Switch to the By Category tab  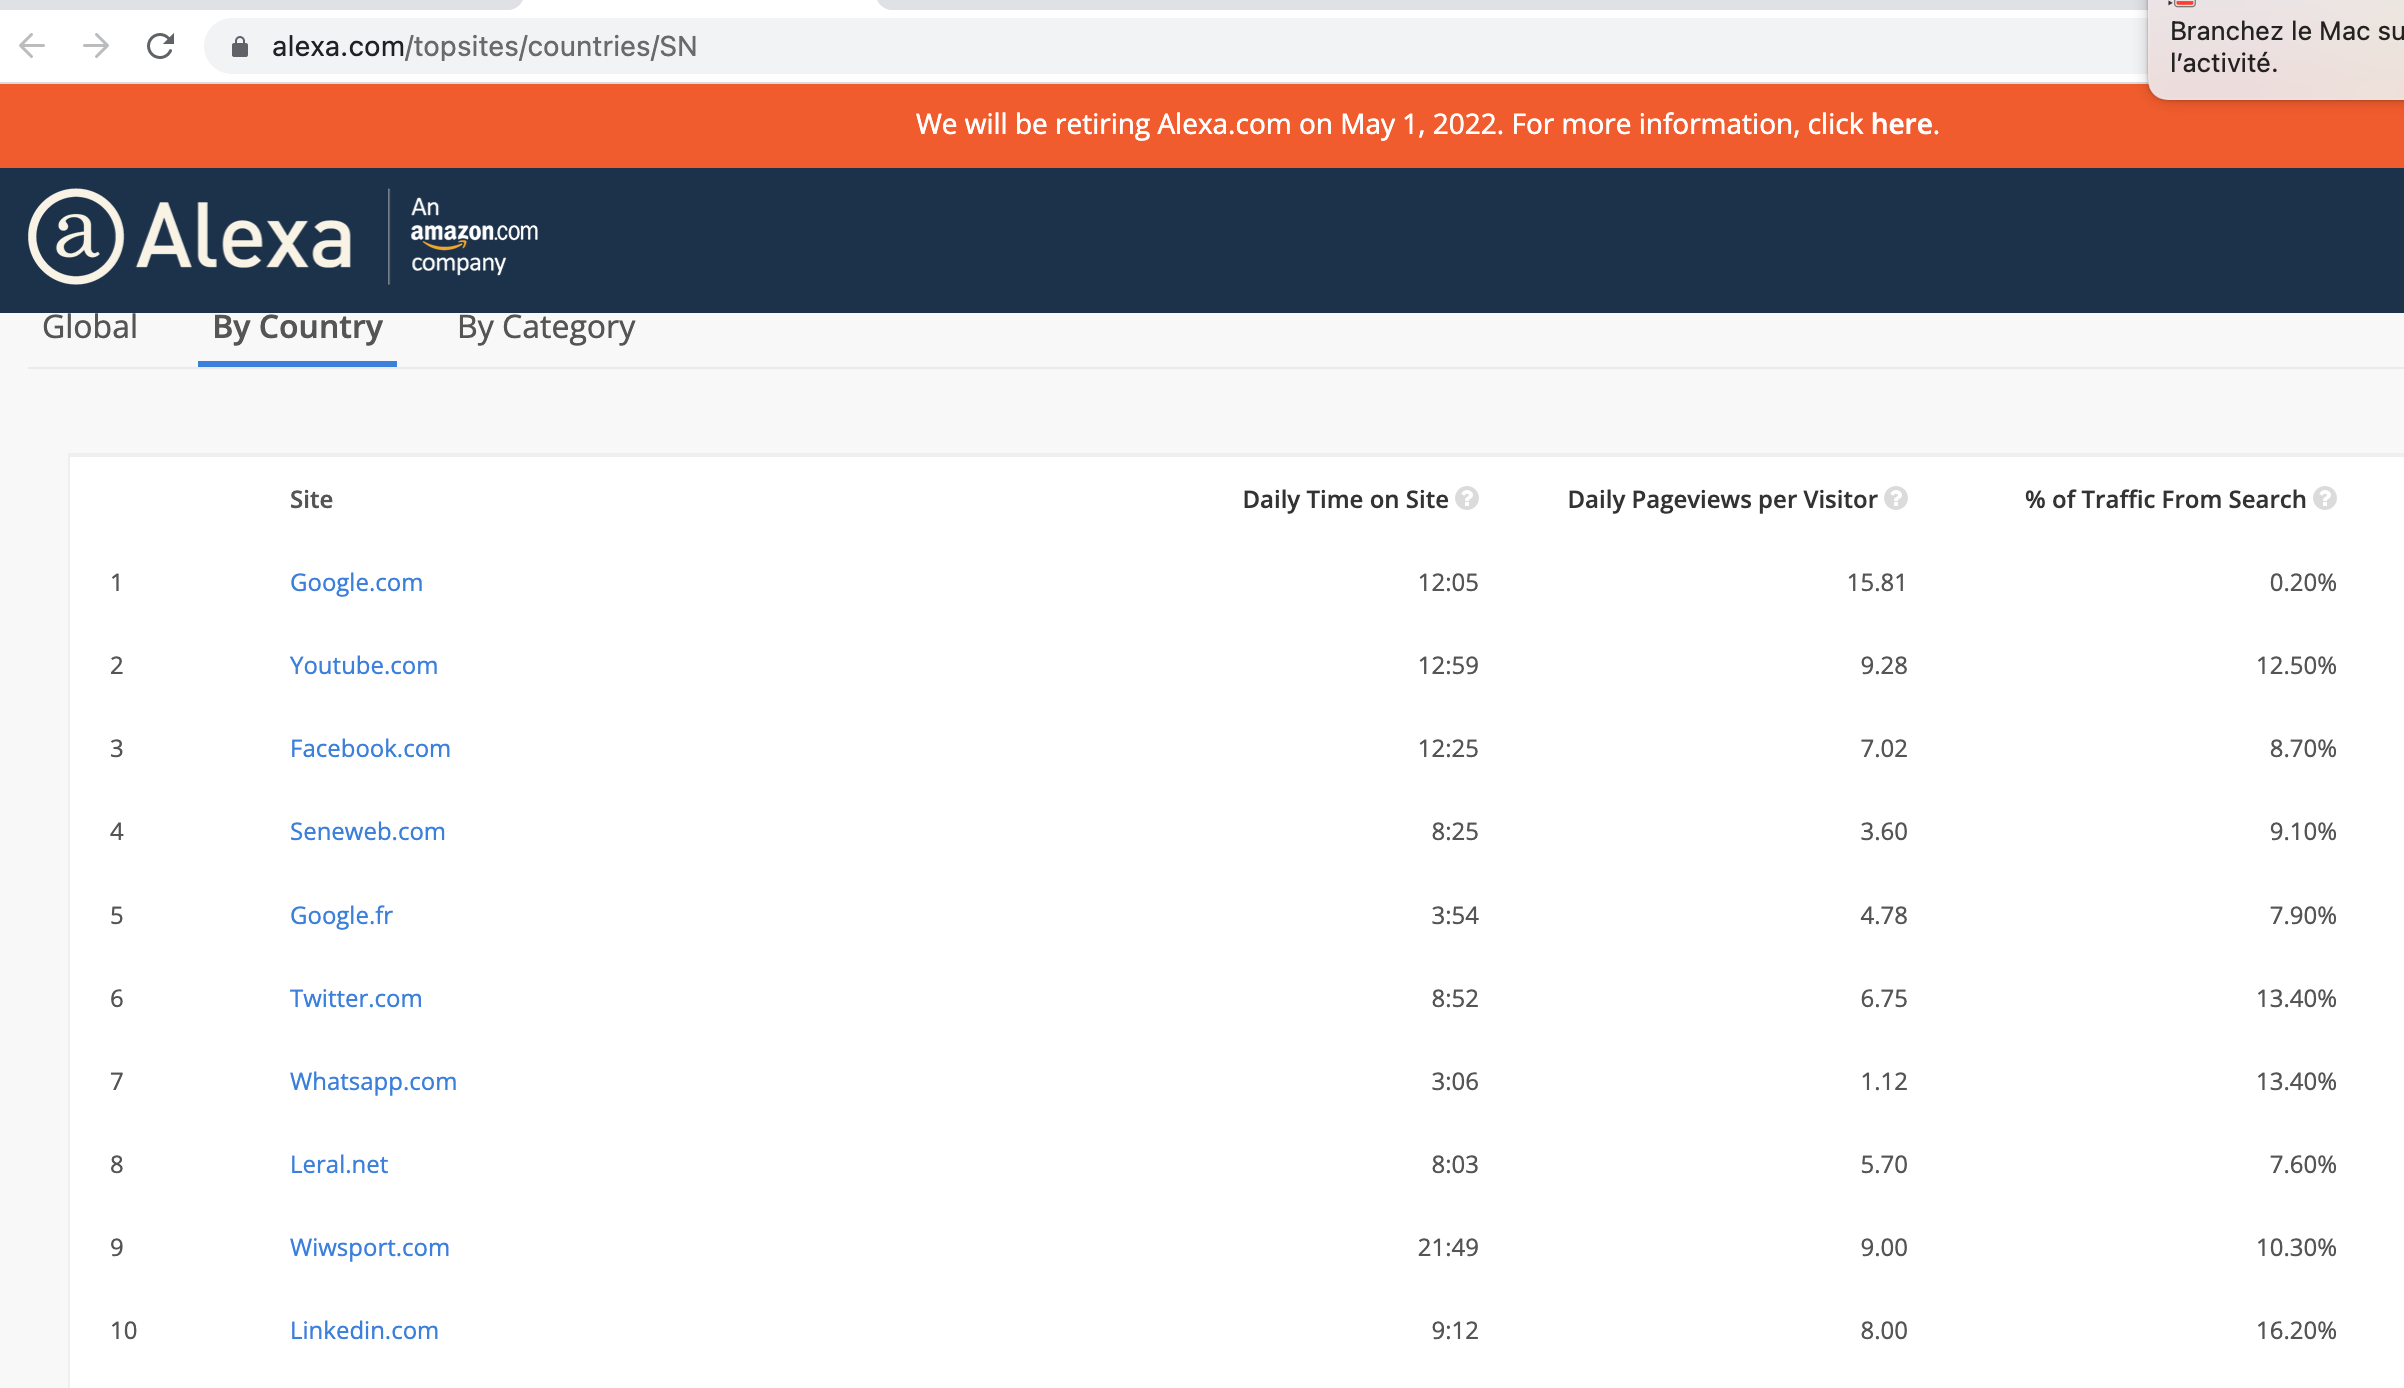pos(546,328)
